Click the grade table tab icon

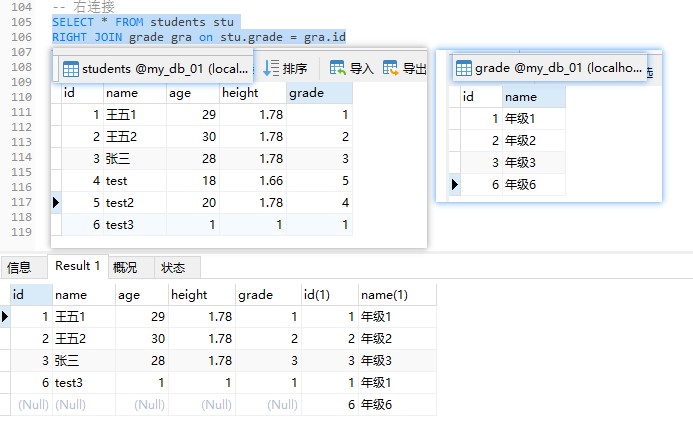point(464,68)
